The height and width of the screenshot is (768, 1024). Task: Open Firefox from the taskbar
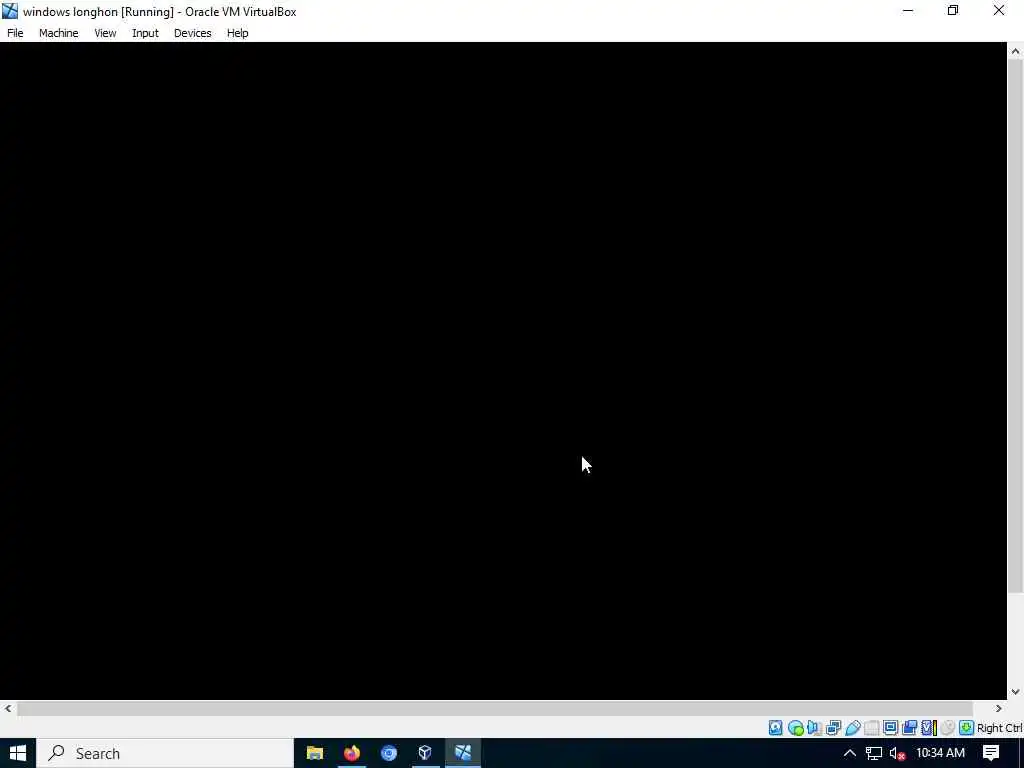click(x=352, y=754)
